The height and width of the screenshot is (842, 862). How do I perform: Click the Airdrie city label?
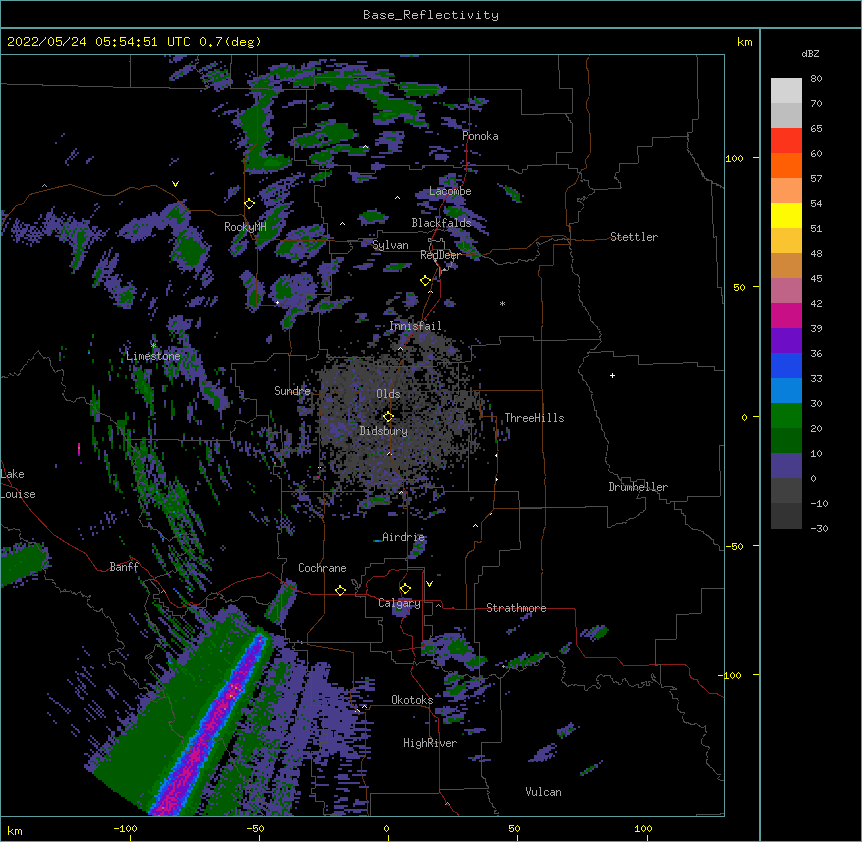[x=403, y=537]
